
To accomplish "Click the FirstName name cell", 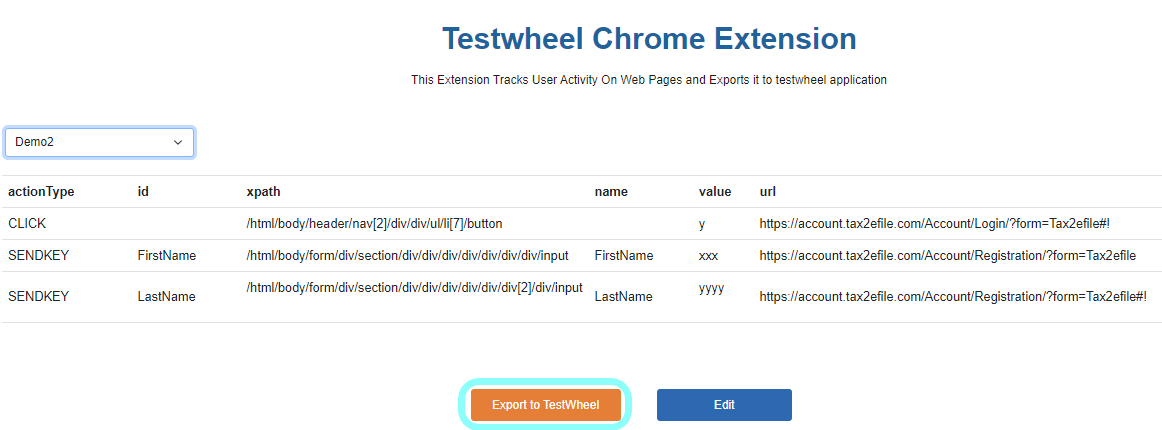I will click(x=624, y=256).
